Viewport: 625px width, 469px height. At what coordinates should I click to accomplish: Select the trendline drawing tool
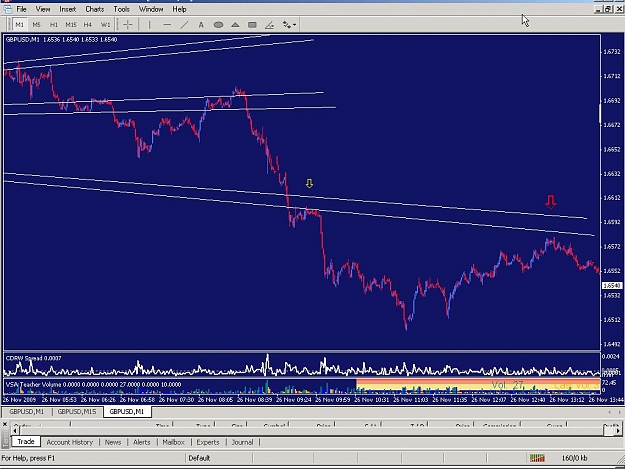point(184,25)
